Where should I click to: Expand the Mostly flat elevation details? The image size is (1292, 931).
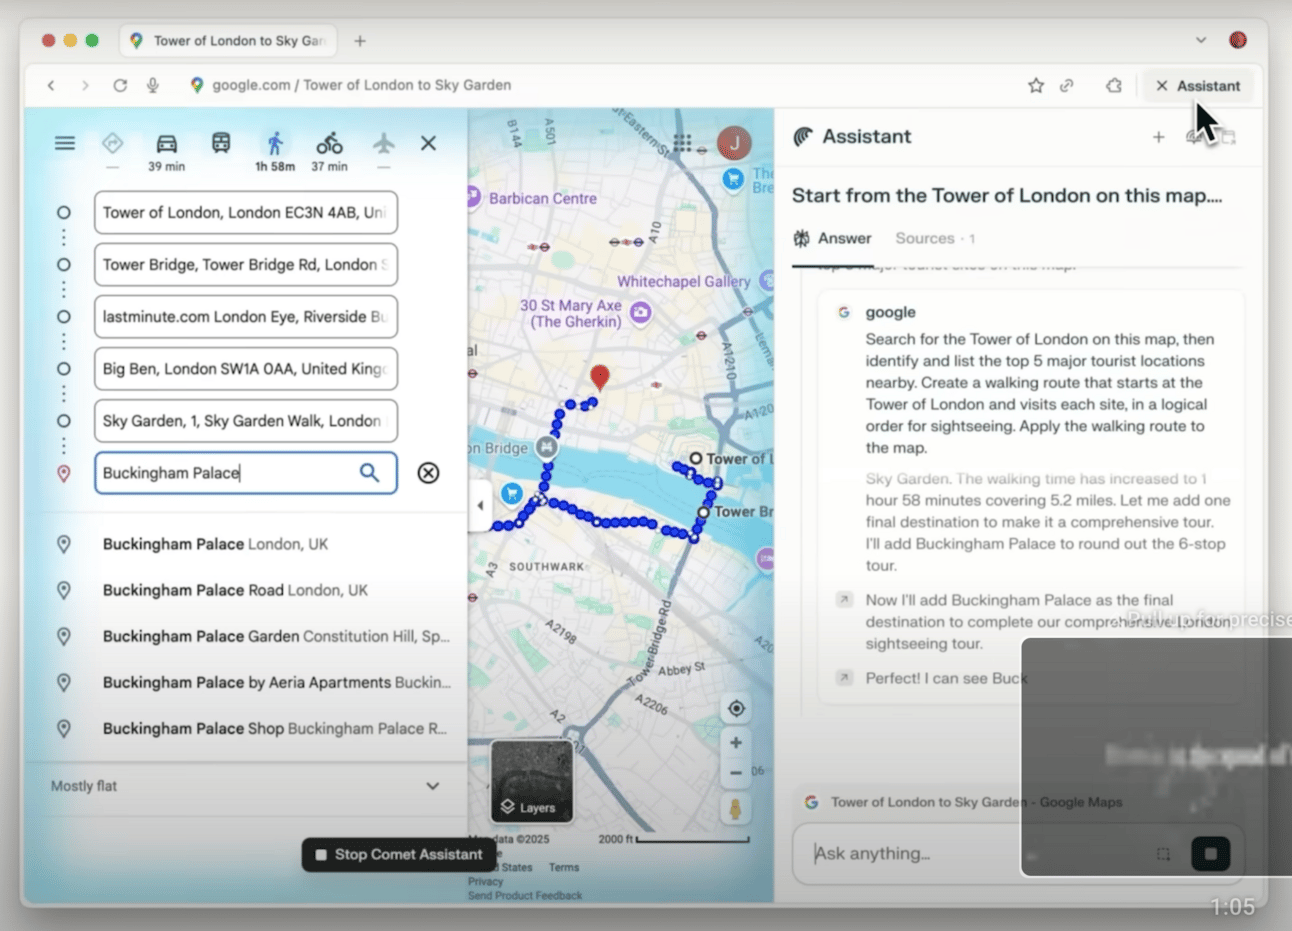point(246,786)
